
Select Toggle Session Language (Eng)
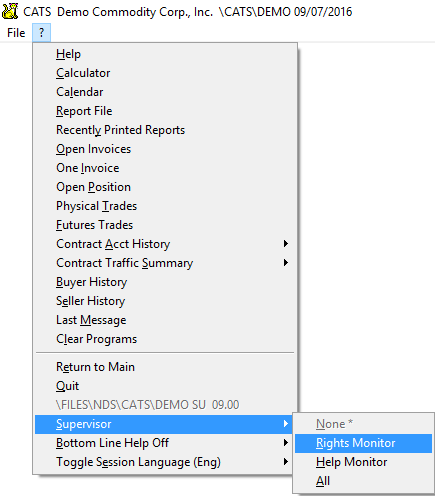pyautogui.click(x=163, y=462)
